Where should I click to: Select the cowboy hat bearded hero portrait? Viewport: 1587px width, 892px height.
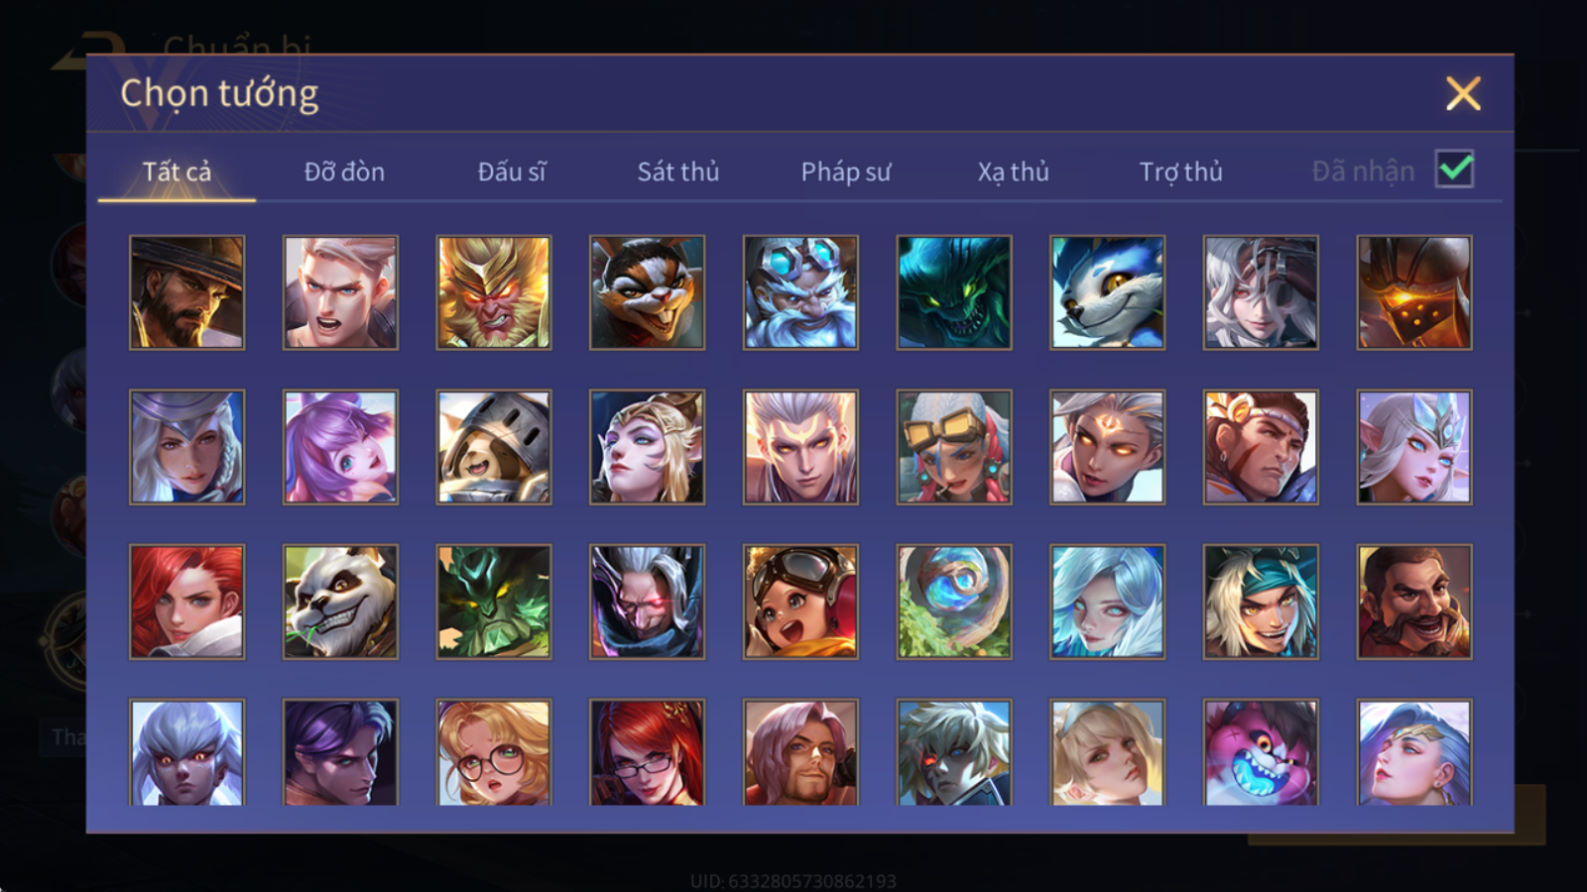click(187, 293)
